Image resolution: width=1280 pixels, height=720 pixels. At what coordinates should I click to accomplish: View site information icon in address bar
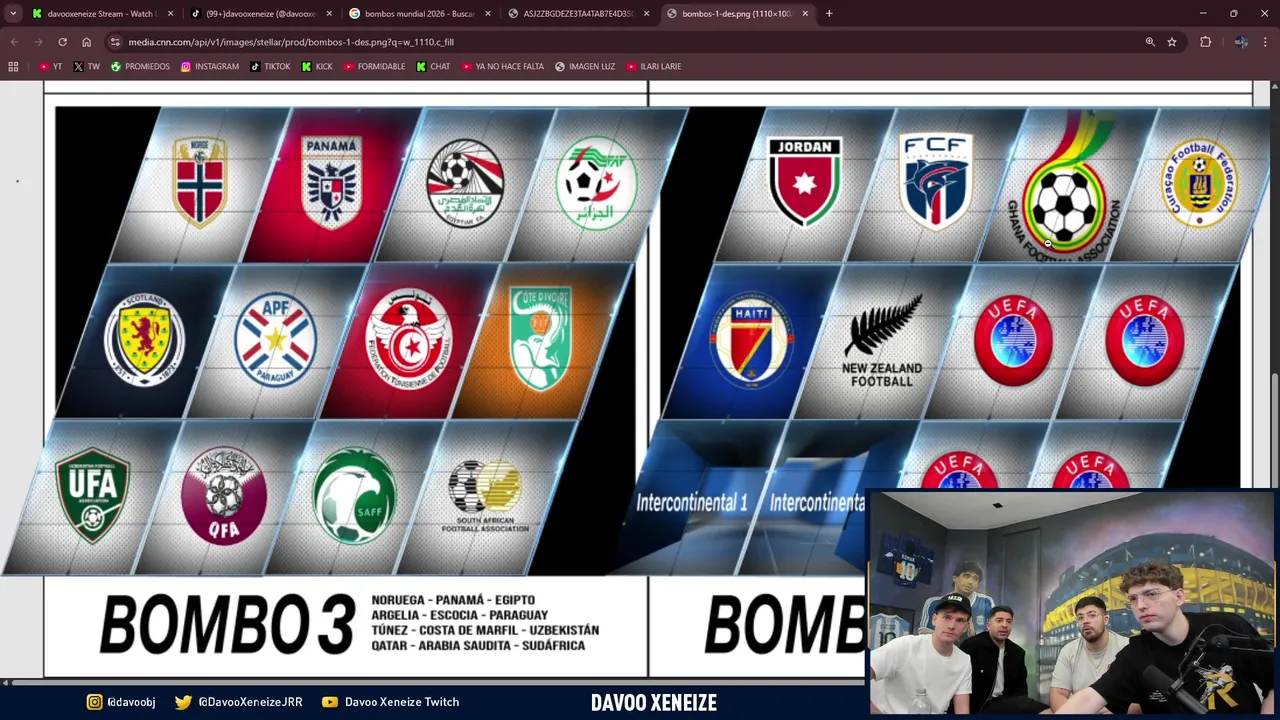[115, 42]
